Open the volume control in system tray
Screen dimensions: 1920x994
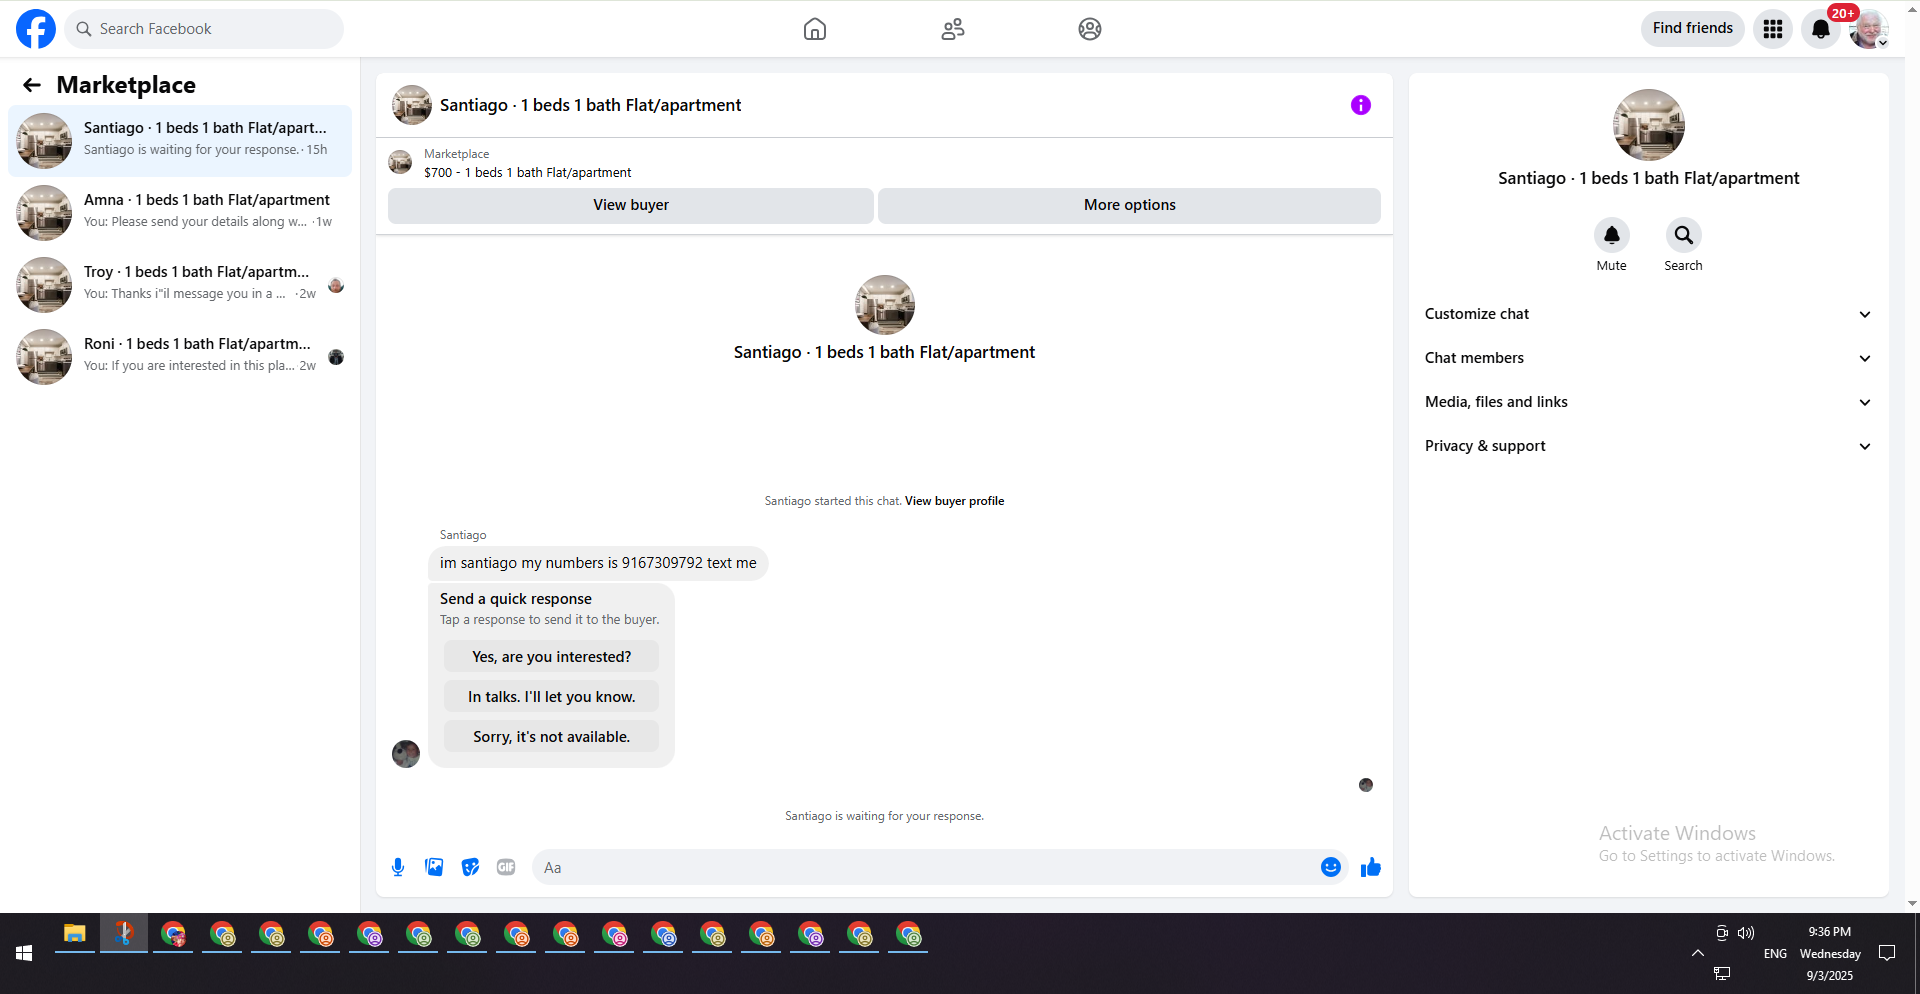tap(1746, 933)
